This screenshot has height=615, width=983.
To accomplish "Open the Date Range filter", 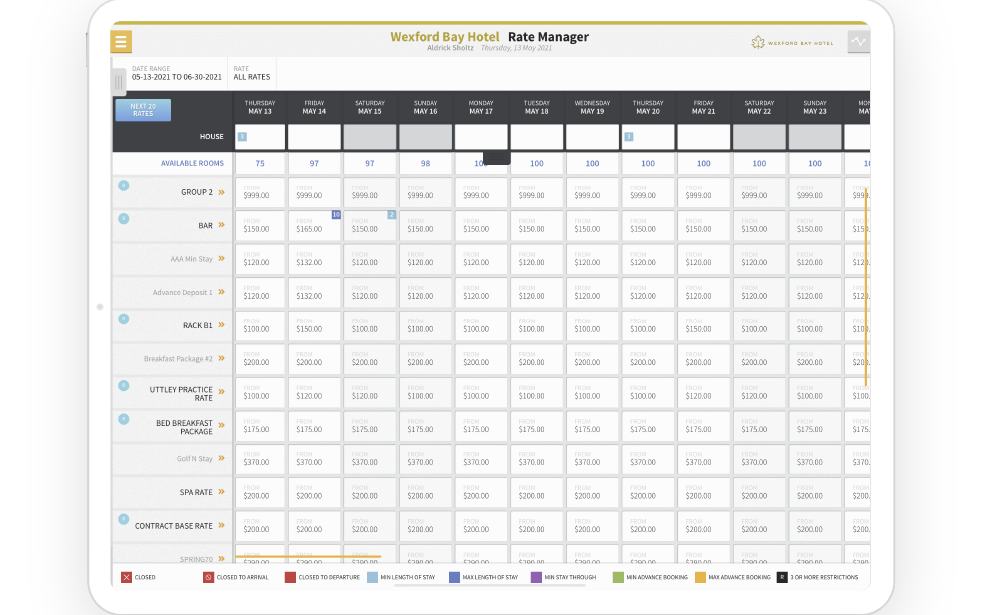I will coord(177,73).
